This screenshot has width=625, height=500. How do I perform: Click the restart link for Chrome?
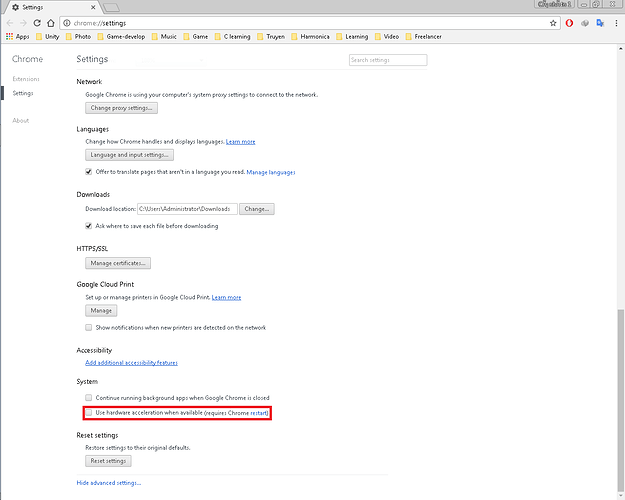point(259,413)
